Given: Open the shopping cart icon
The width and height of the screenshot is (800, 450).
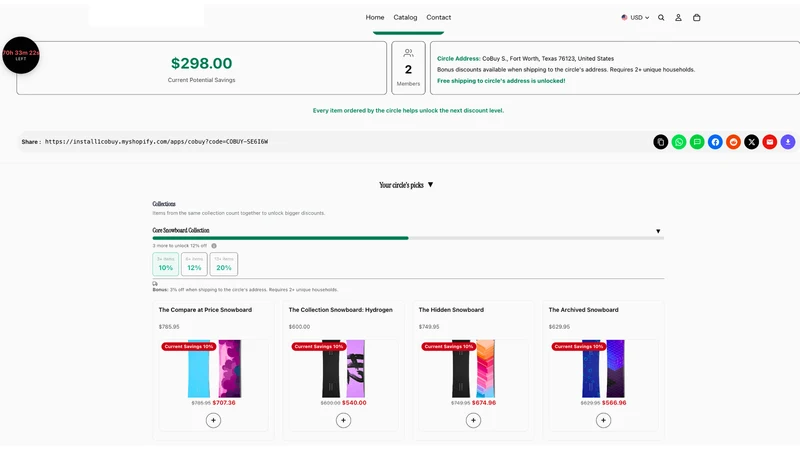Looking at the screenshot, I should coord(696,17).
